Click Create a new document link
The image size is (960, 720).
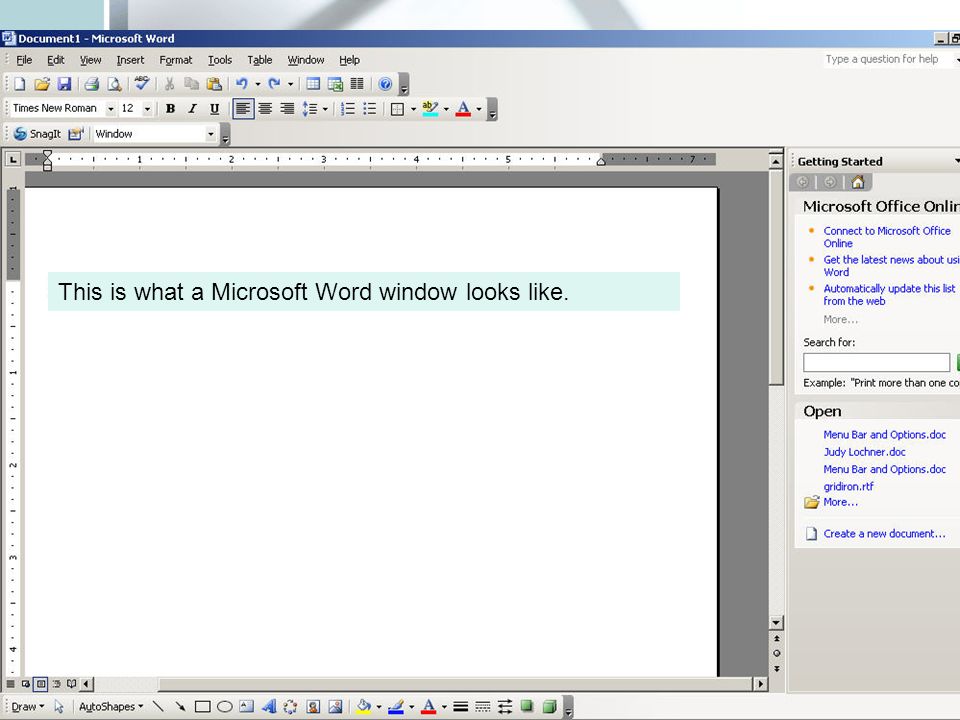point(884,533)
